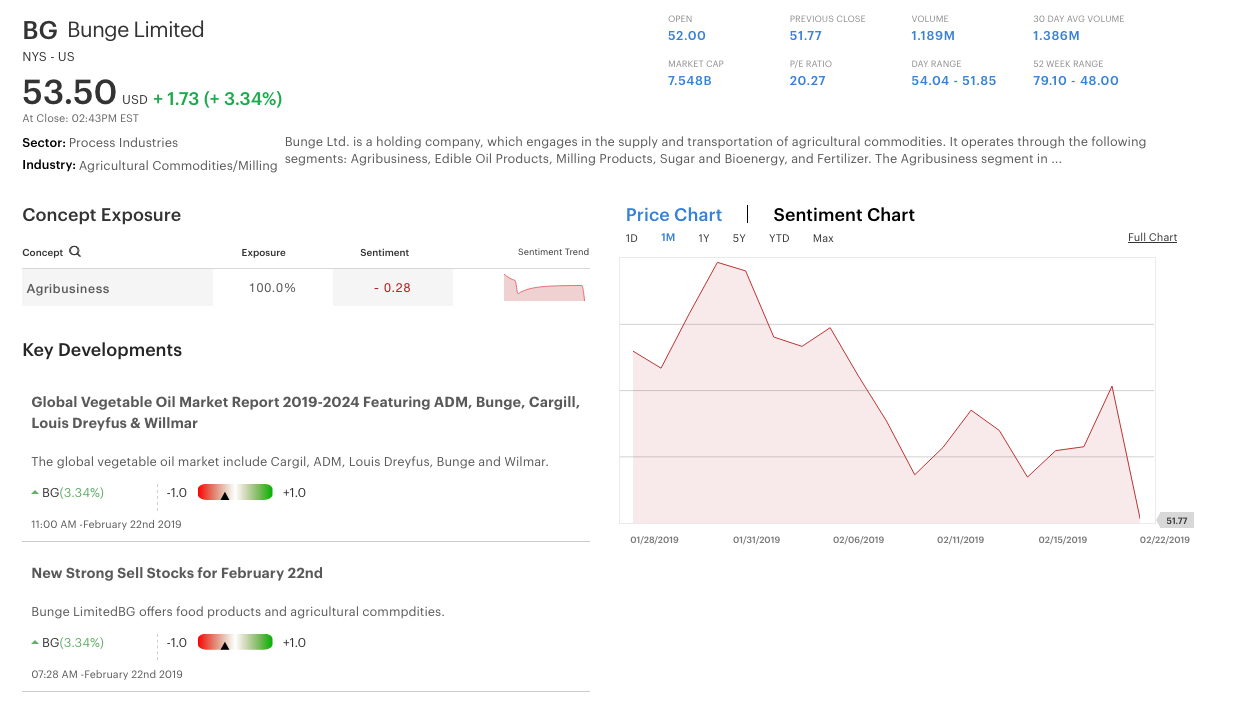The width and height of the screenshot is (1234, 702).
Task: Click the Concept search magnifier icon
Action: (75, 252)
